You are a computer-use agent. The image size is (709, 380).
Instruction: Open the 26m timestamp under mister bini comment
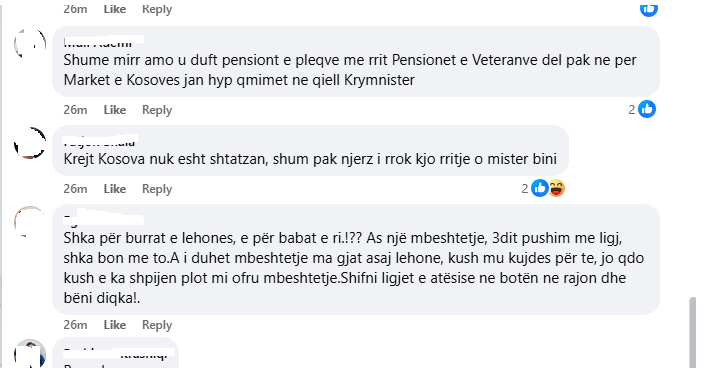[75, 189]
